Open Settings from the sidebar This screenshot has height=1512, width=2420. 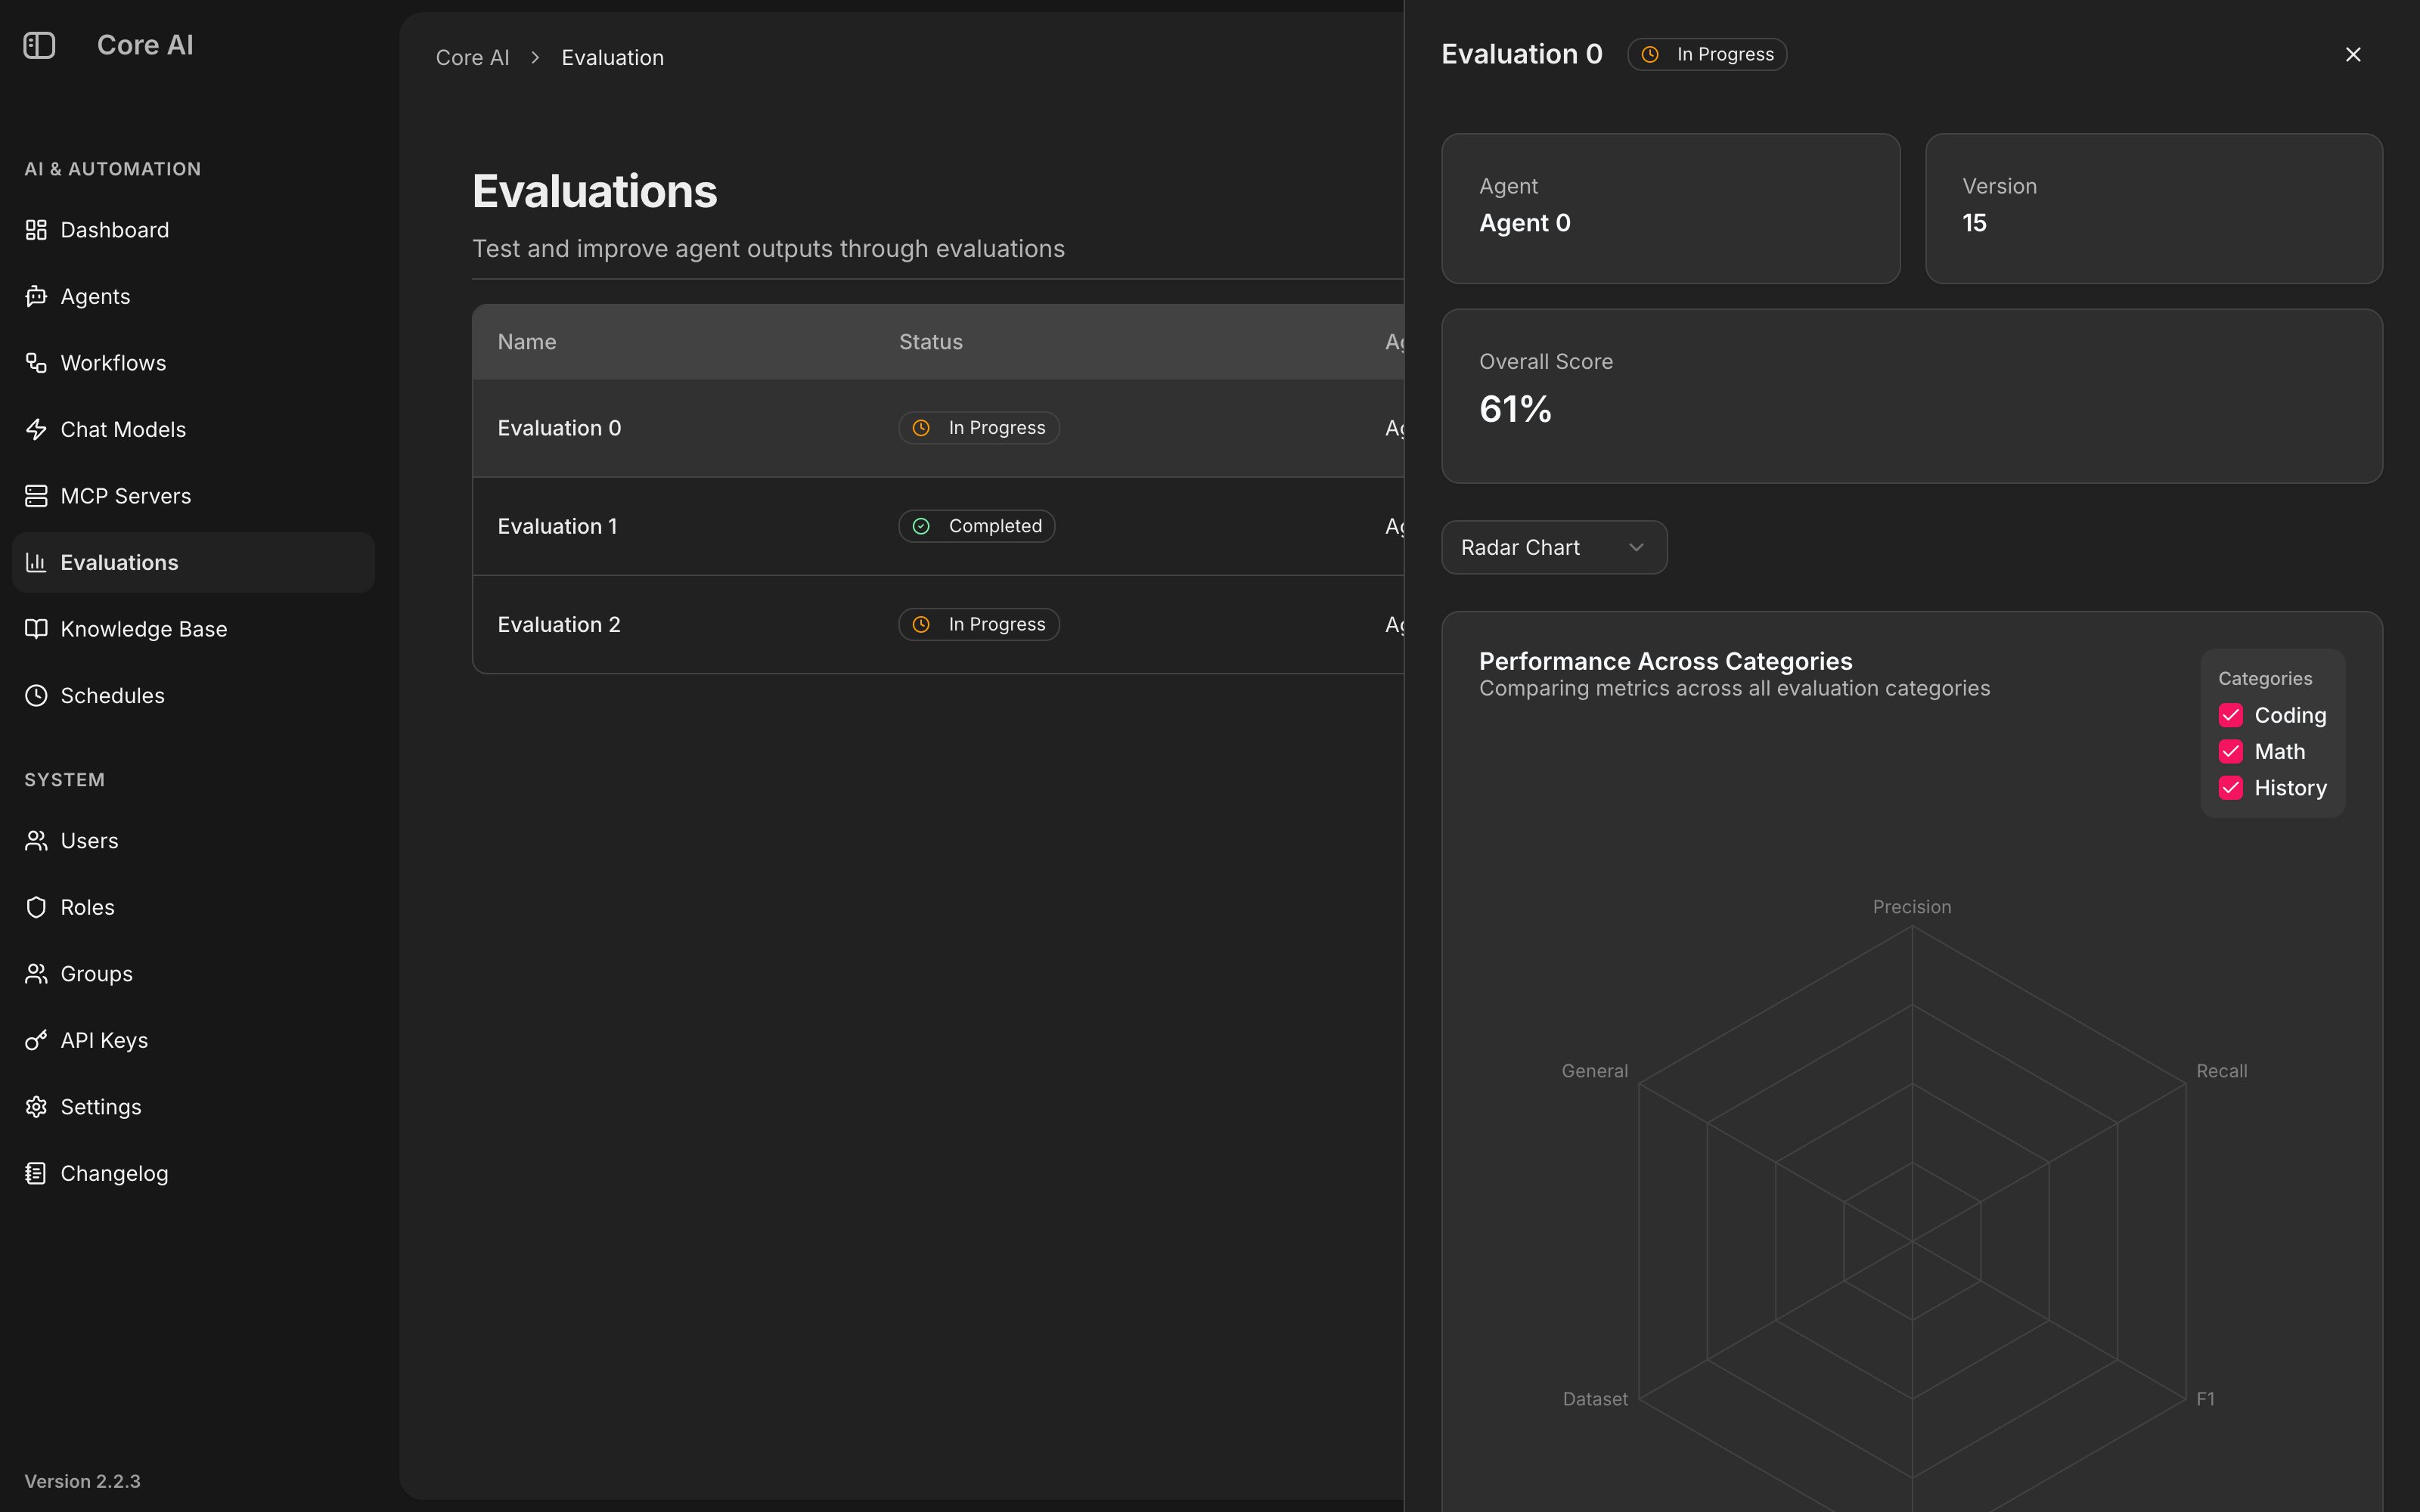[193, 1107]
